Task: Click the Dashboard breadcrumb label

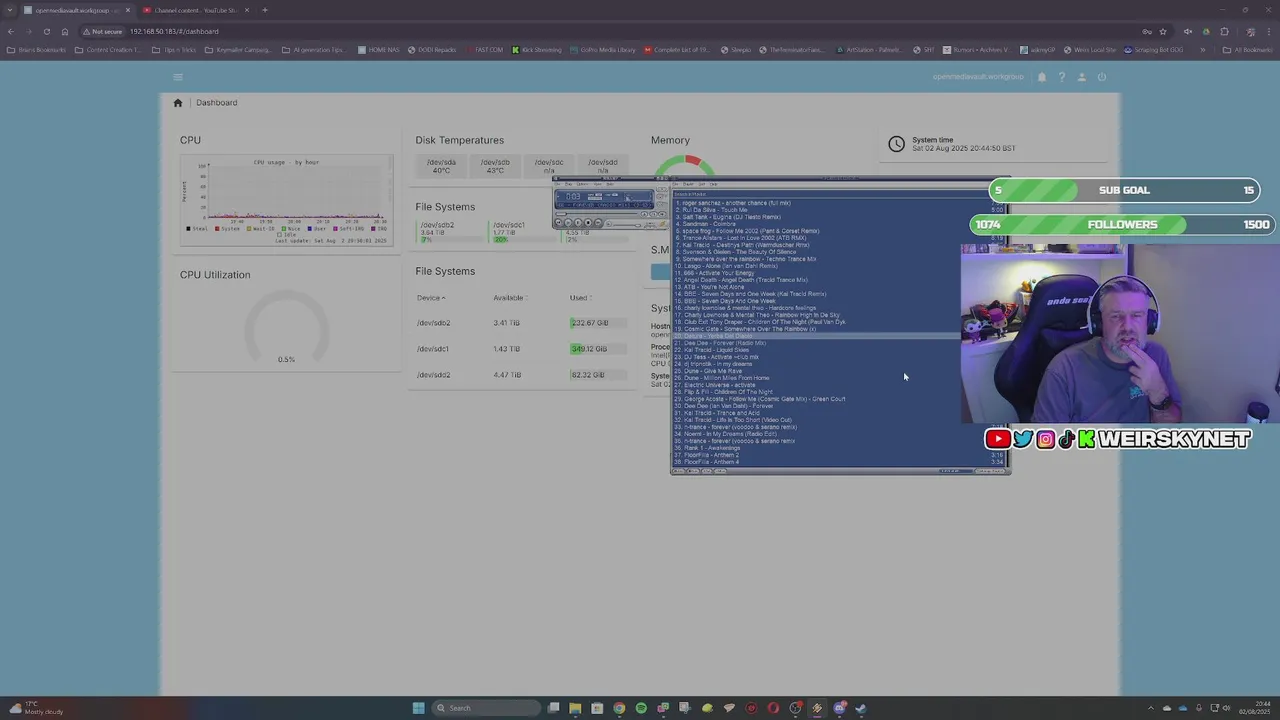Action: coord(217,103)
